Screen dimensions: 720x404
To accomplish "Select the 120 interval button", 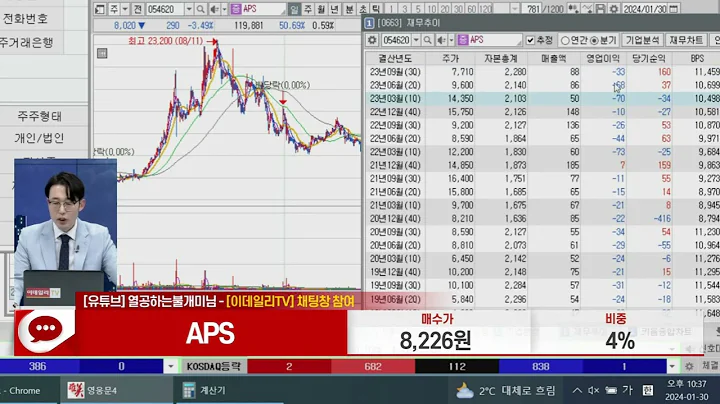I will pyautogui.click(x=485, y=9).
